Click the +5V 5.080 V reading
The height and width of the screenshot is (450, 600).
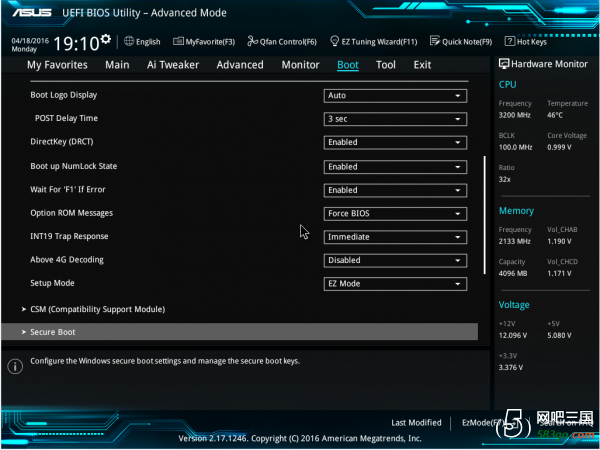tap(559, 335)
